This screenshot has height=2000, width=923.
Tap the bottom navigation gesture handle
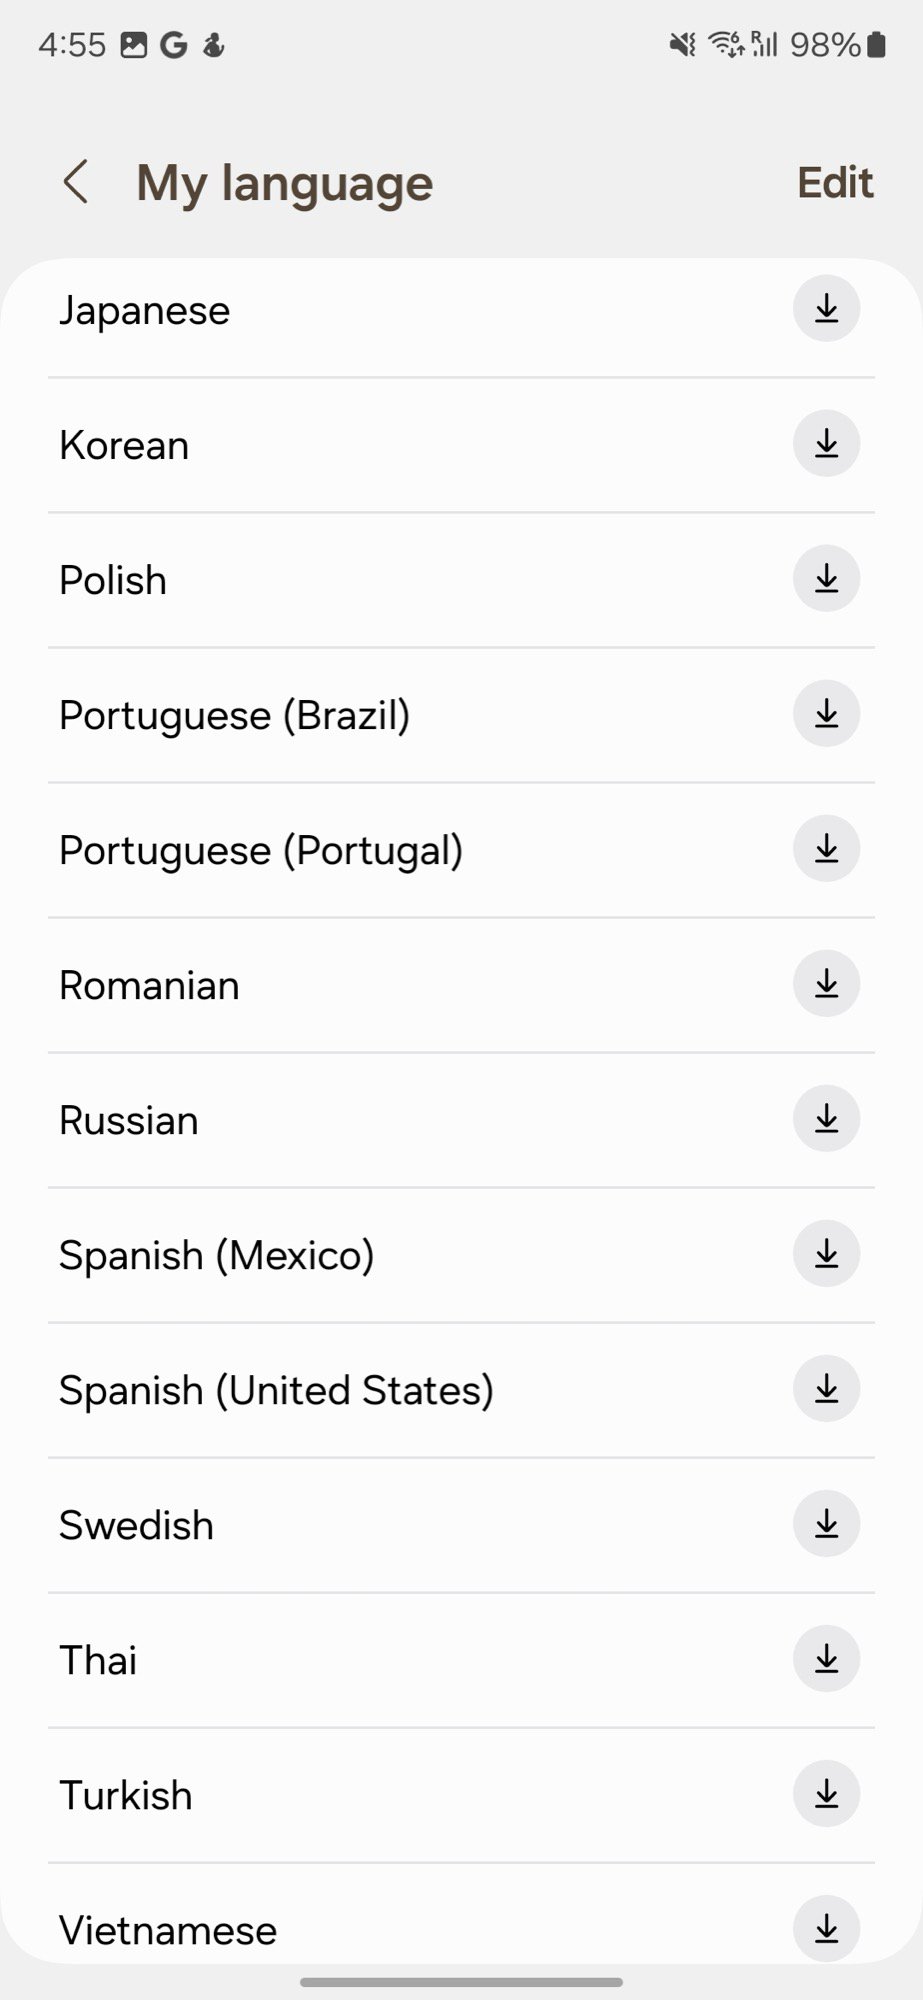click(461, 1981)
